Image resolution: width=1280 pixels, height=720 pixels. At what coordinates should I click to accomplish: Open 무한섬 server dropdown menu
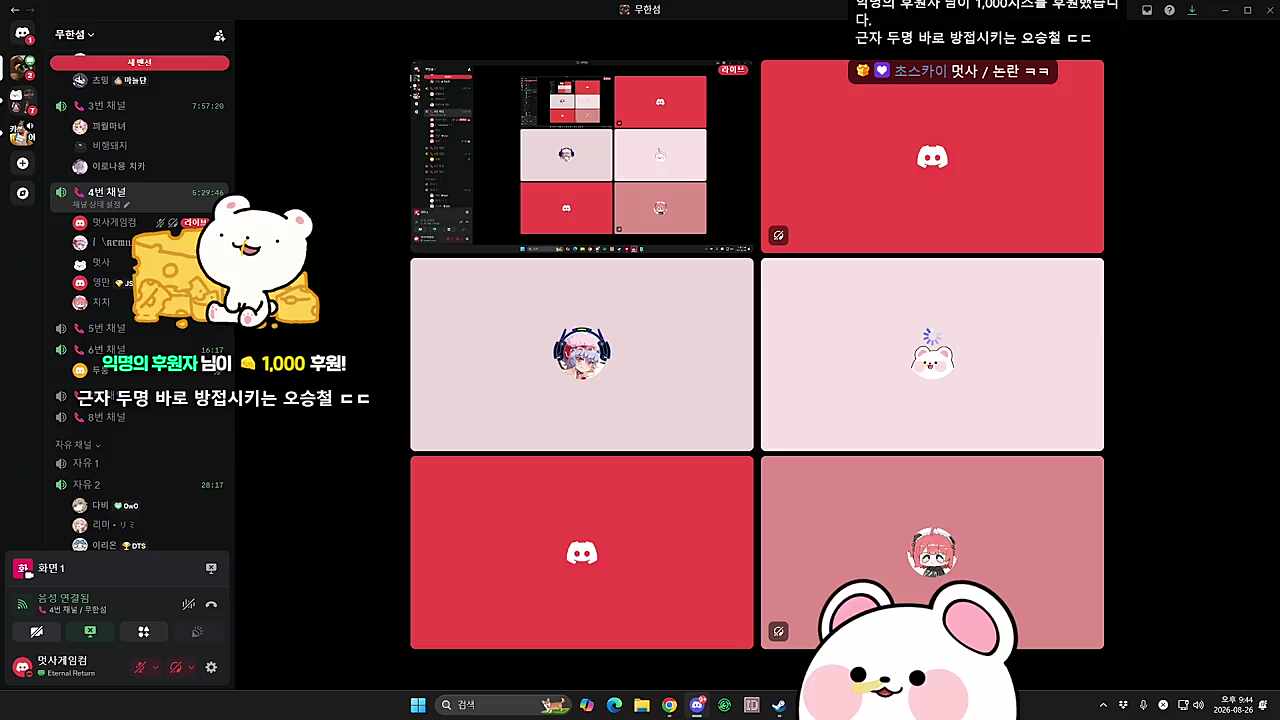(75, 34)
